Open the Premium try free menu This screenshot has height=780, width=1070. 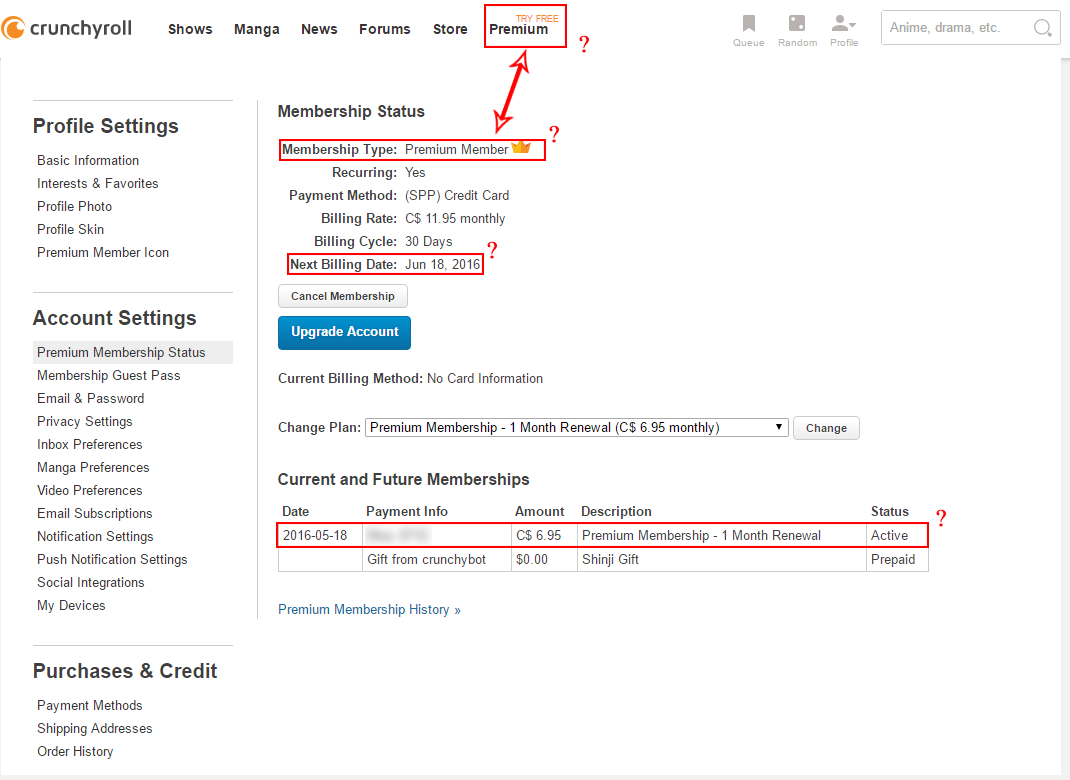[523, 25]
